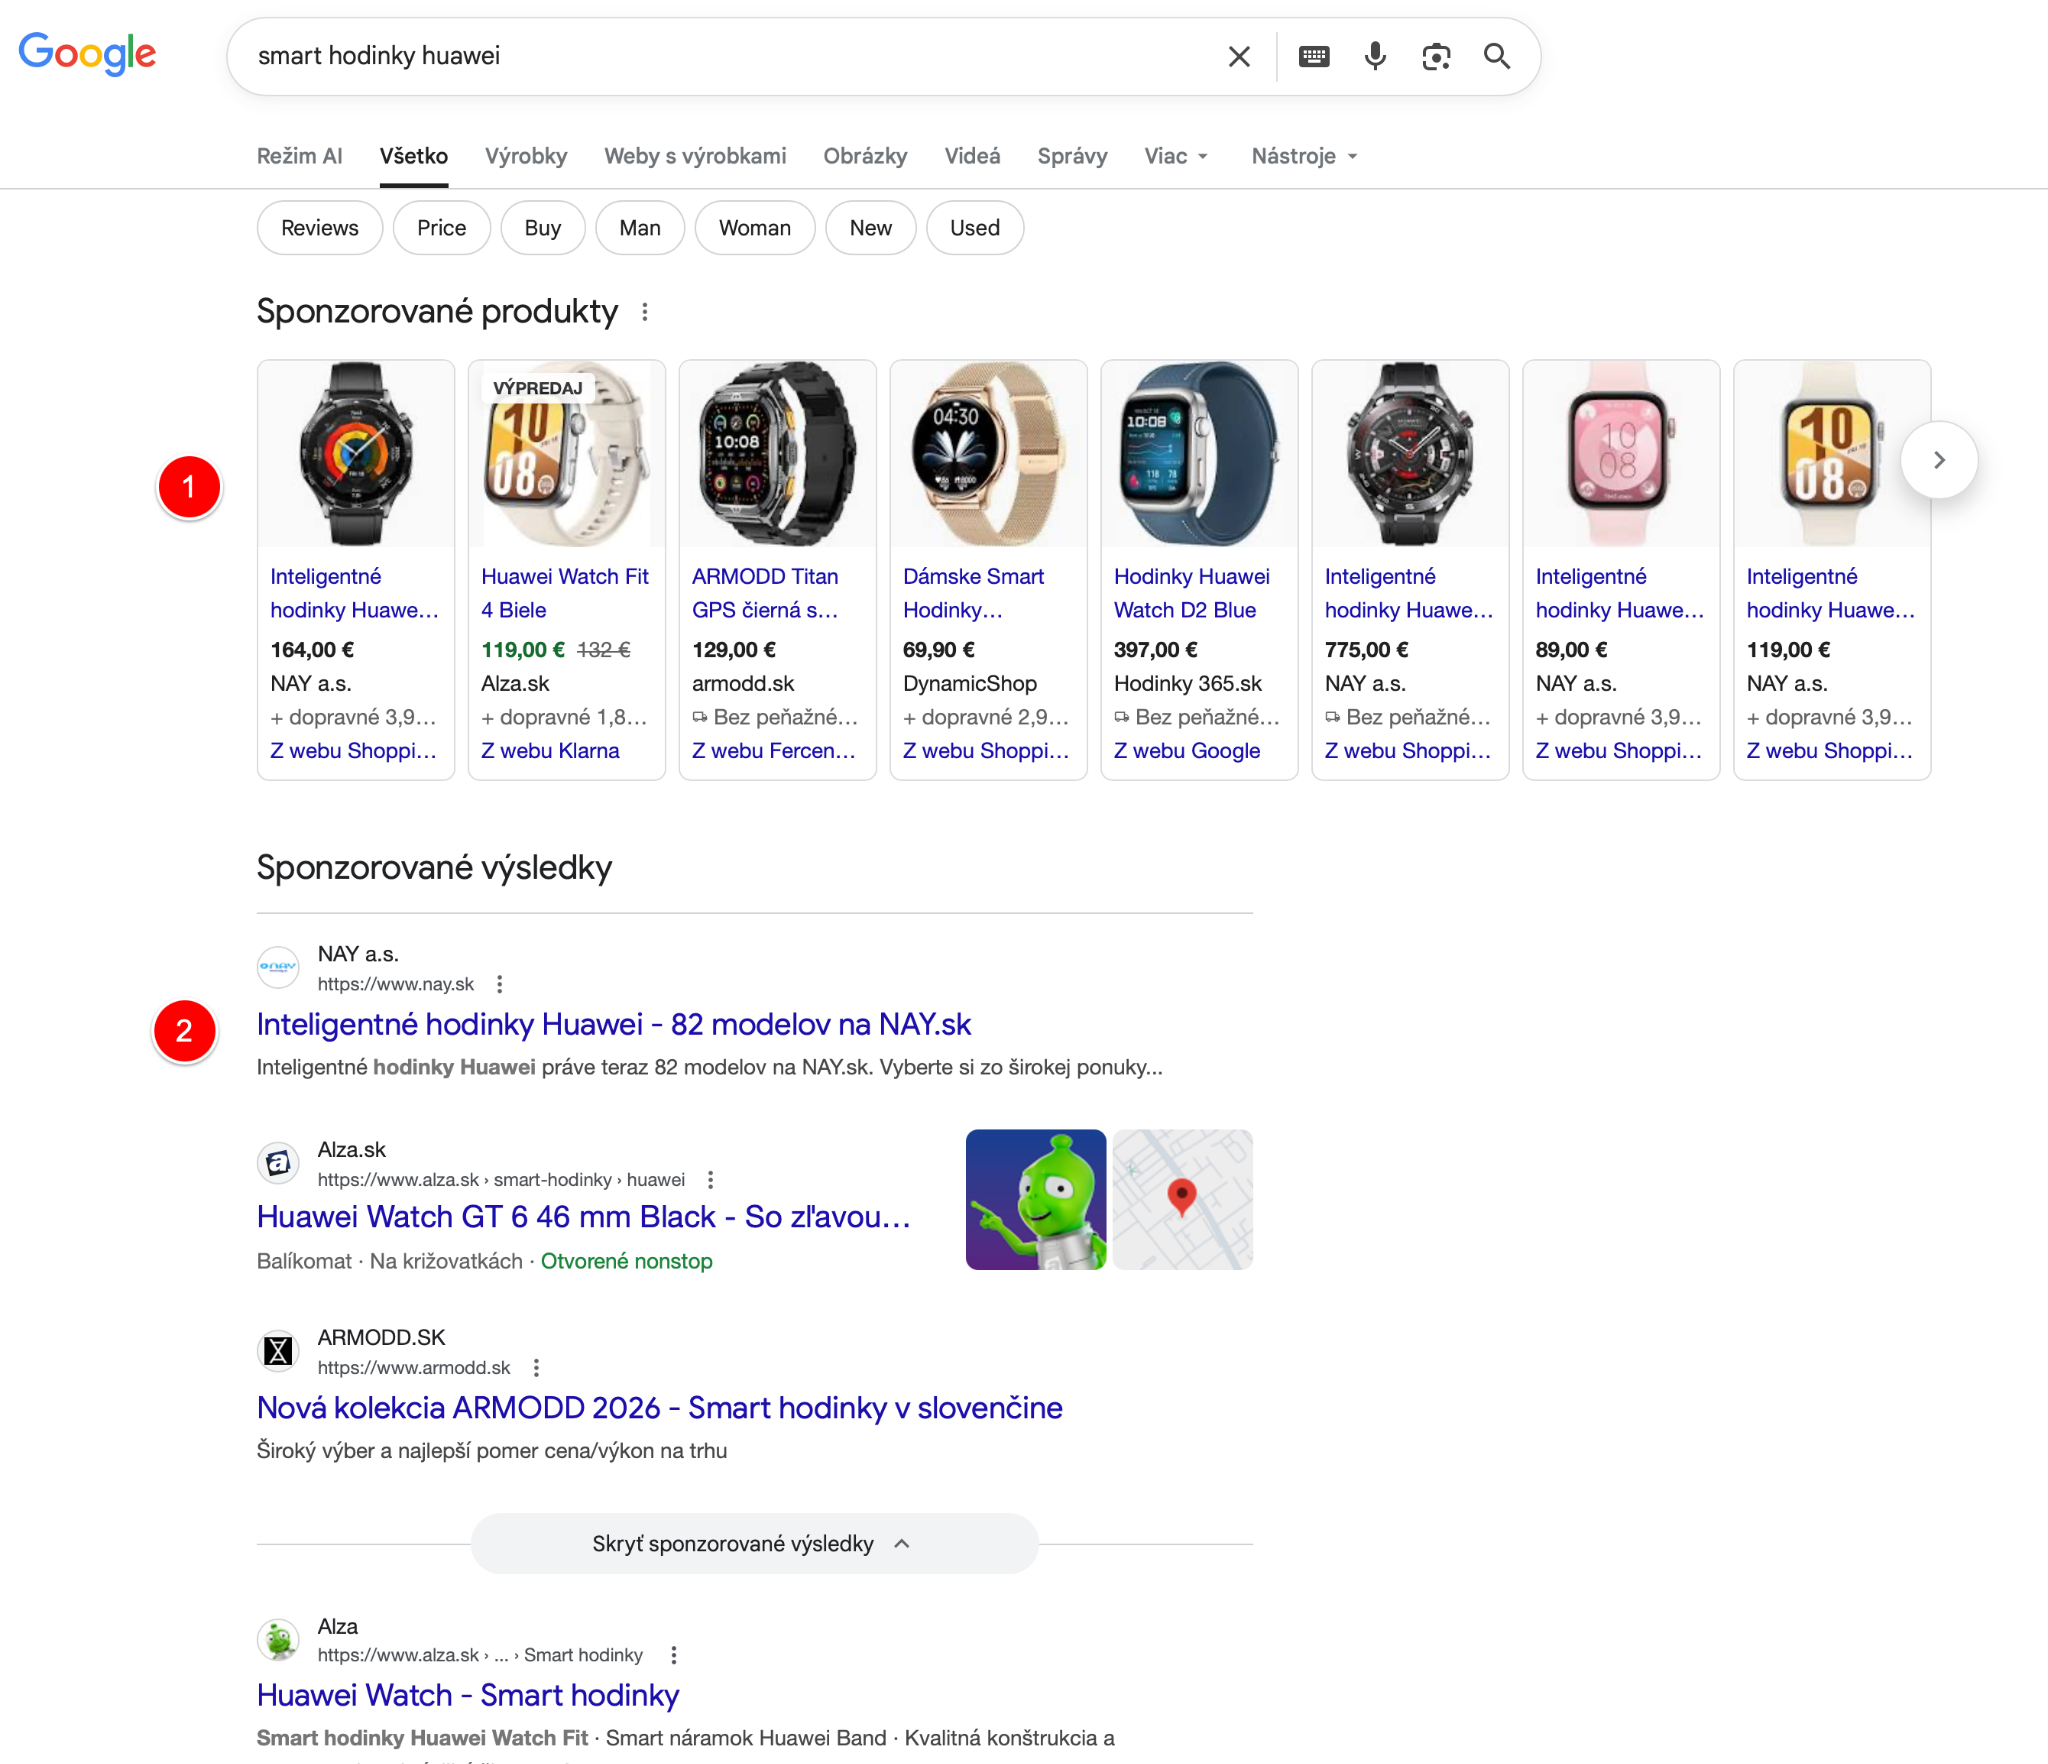Click the https://www.nay.sk URL text
The height and width of the screenshot is (1764, 2048).
pos(396,984)
